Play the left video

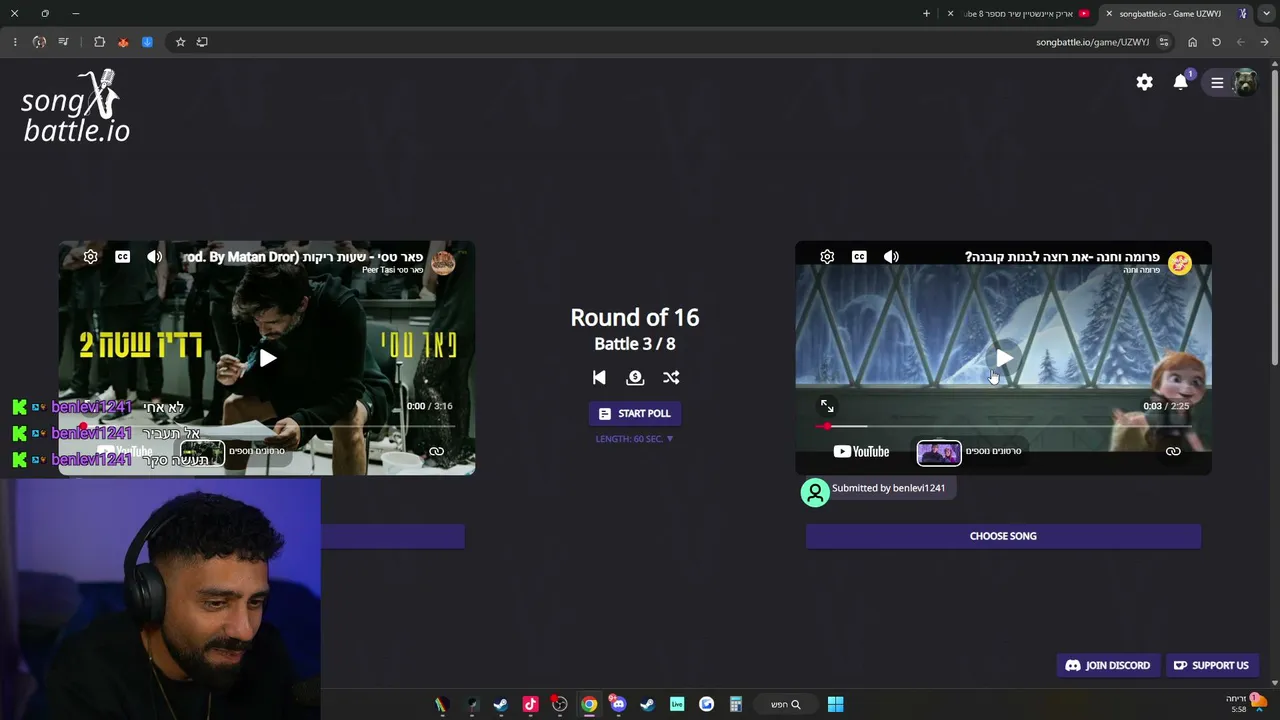pos(267,358)
